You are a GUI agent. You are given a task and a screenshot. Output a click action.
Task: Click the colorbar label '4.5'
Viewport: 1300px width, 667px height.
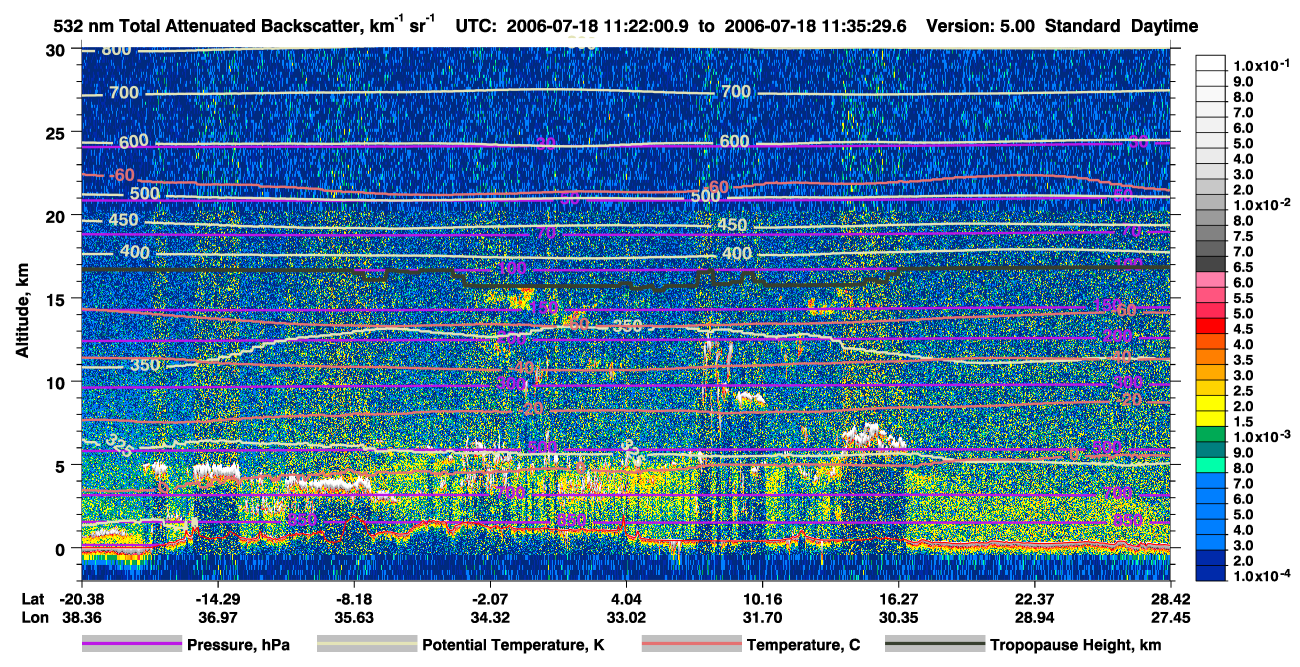[x=1243, y=329]
